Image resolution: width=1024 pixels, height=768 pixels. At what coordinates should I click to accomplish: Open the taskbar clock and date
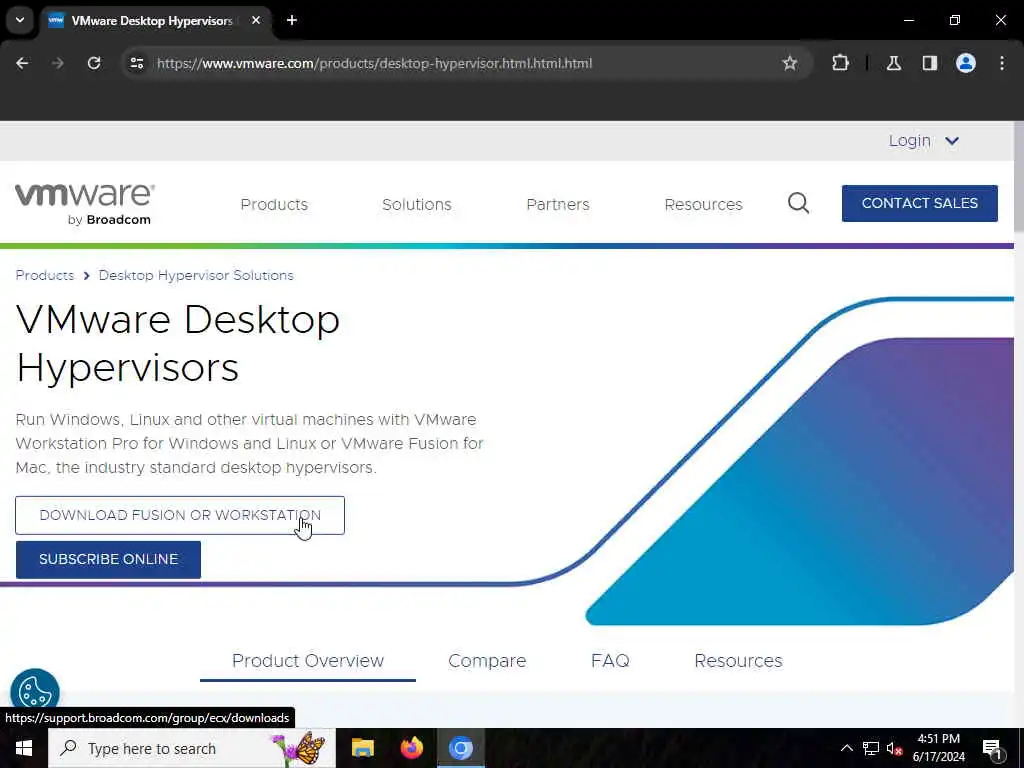938,748
